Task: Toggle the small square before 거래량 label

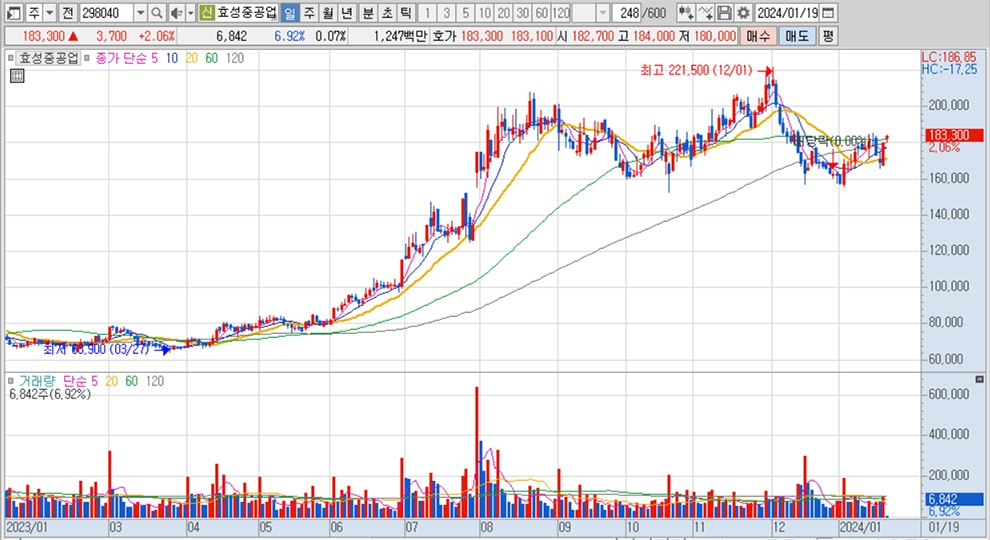Action: [11, 381]
